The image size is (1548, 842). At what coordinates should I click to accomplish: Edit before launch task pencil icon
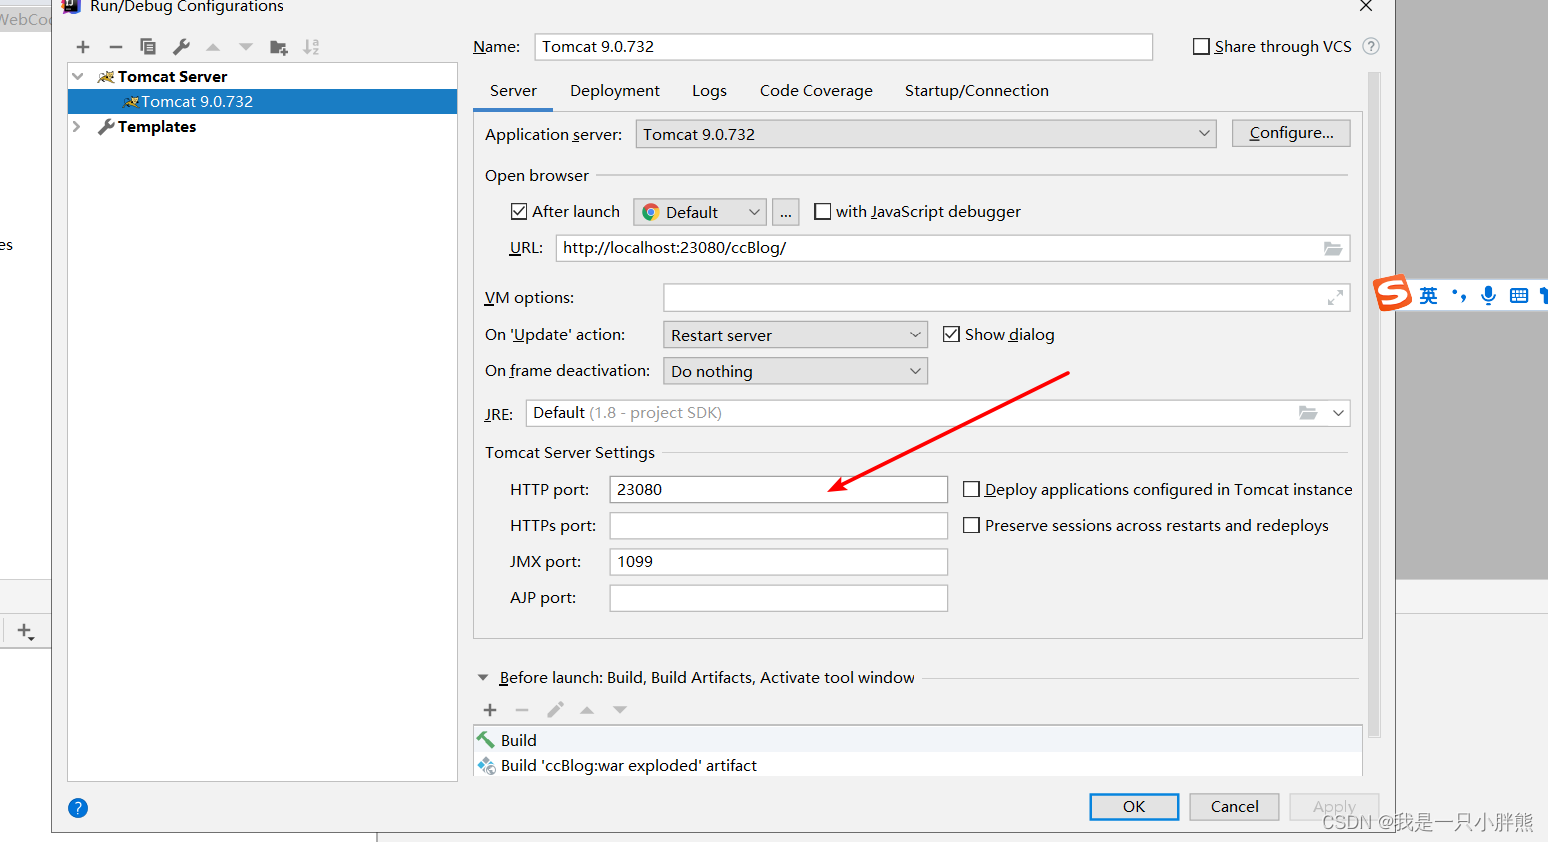pyautogui.click(x=555, y=710)
